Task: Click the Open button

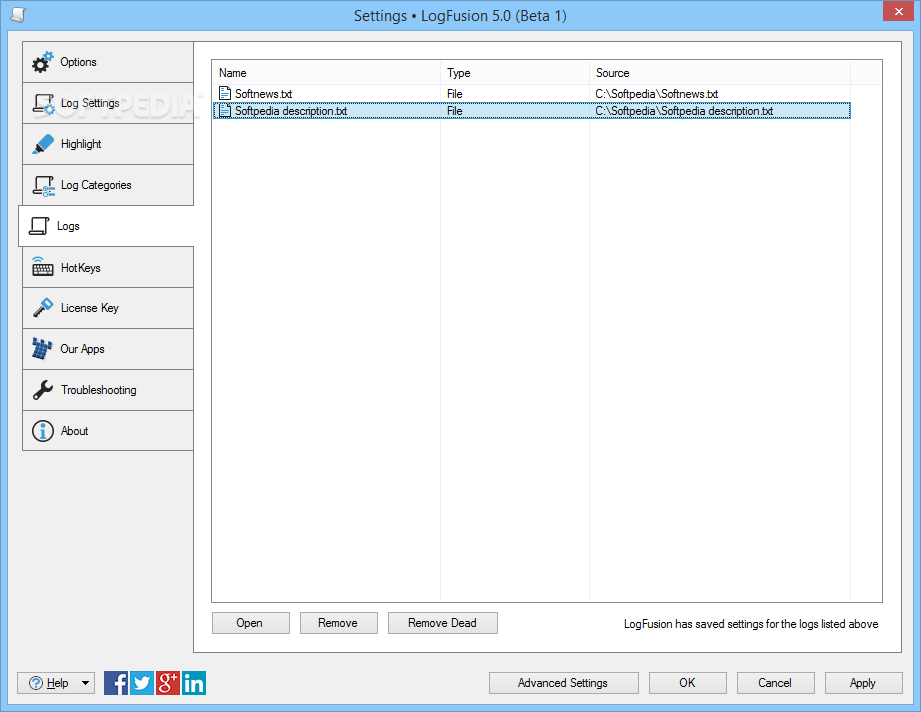Action: tap(251, 623)
